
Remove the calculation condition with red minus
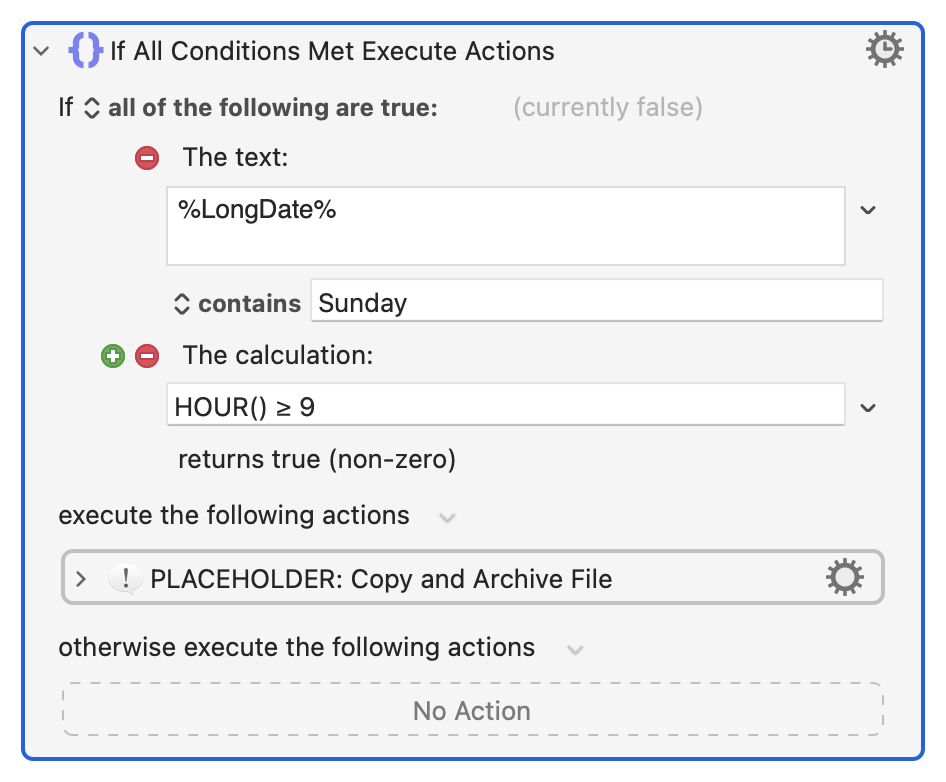click(x=147, y=356)
